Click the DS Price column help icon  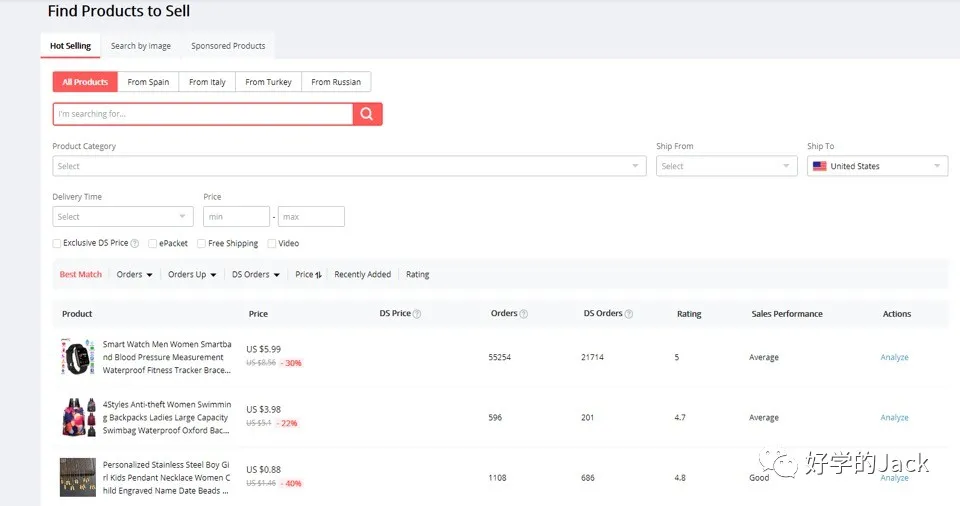pos(417,314)
